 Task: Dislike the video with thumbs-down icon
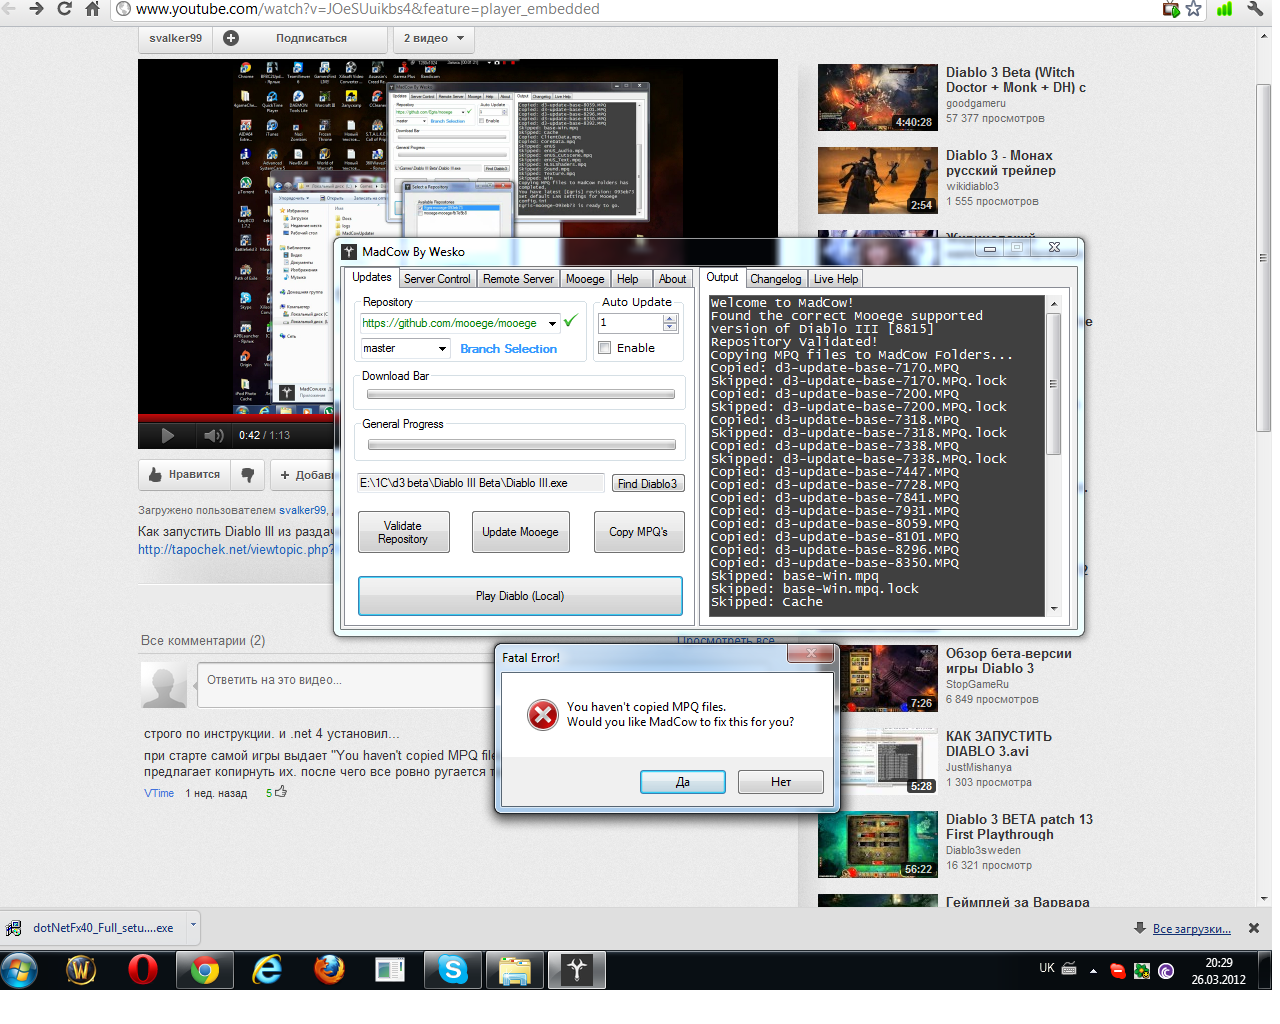[x=248, y=475]
